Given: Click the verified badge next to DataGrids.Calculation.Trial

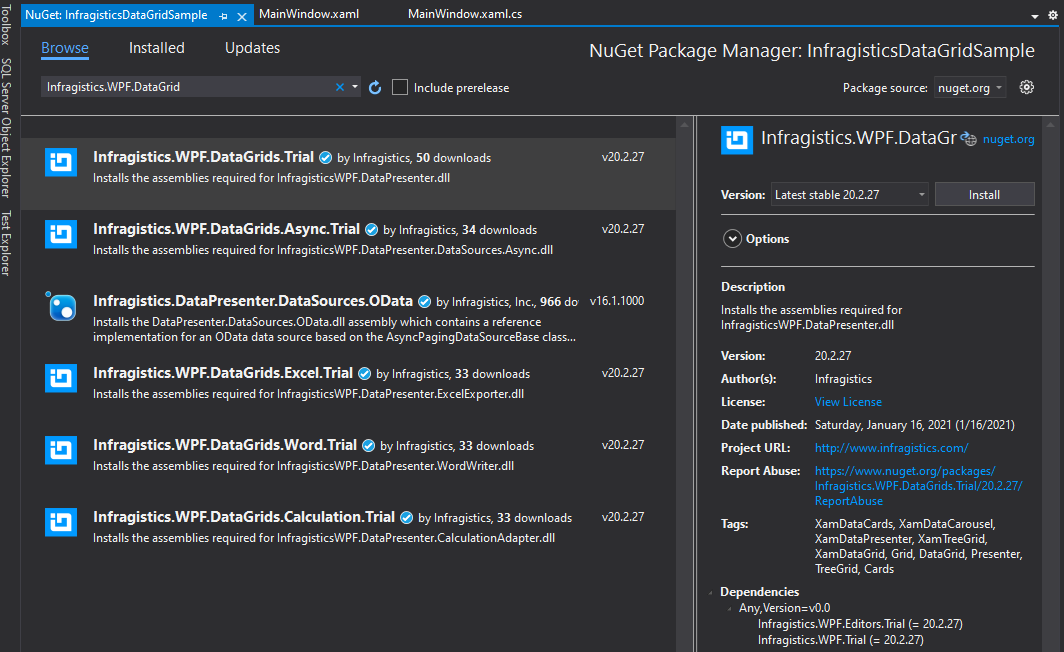Looking at the screenshot, I should [406, 517].
